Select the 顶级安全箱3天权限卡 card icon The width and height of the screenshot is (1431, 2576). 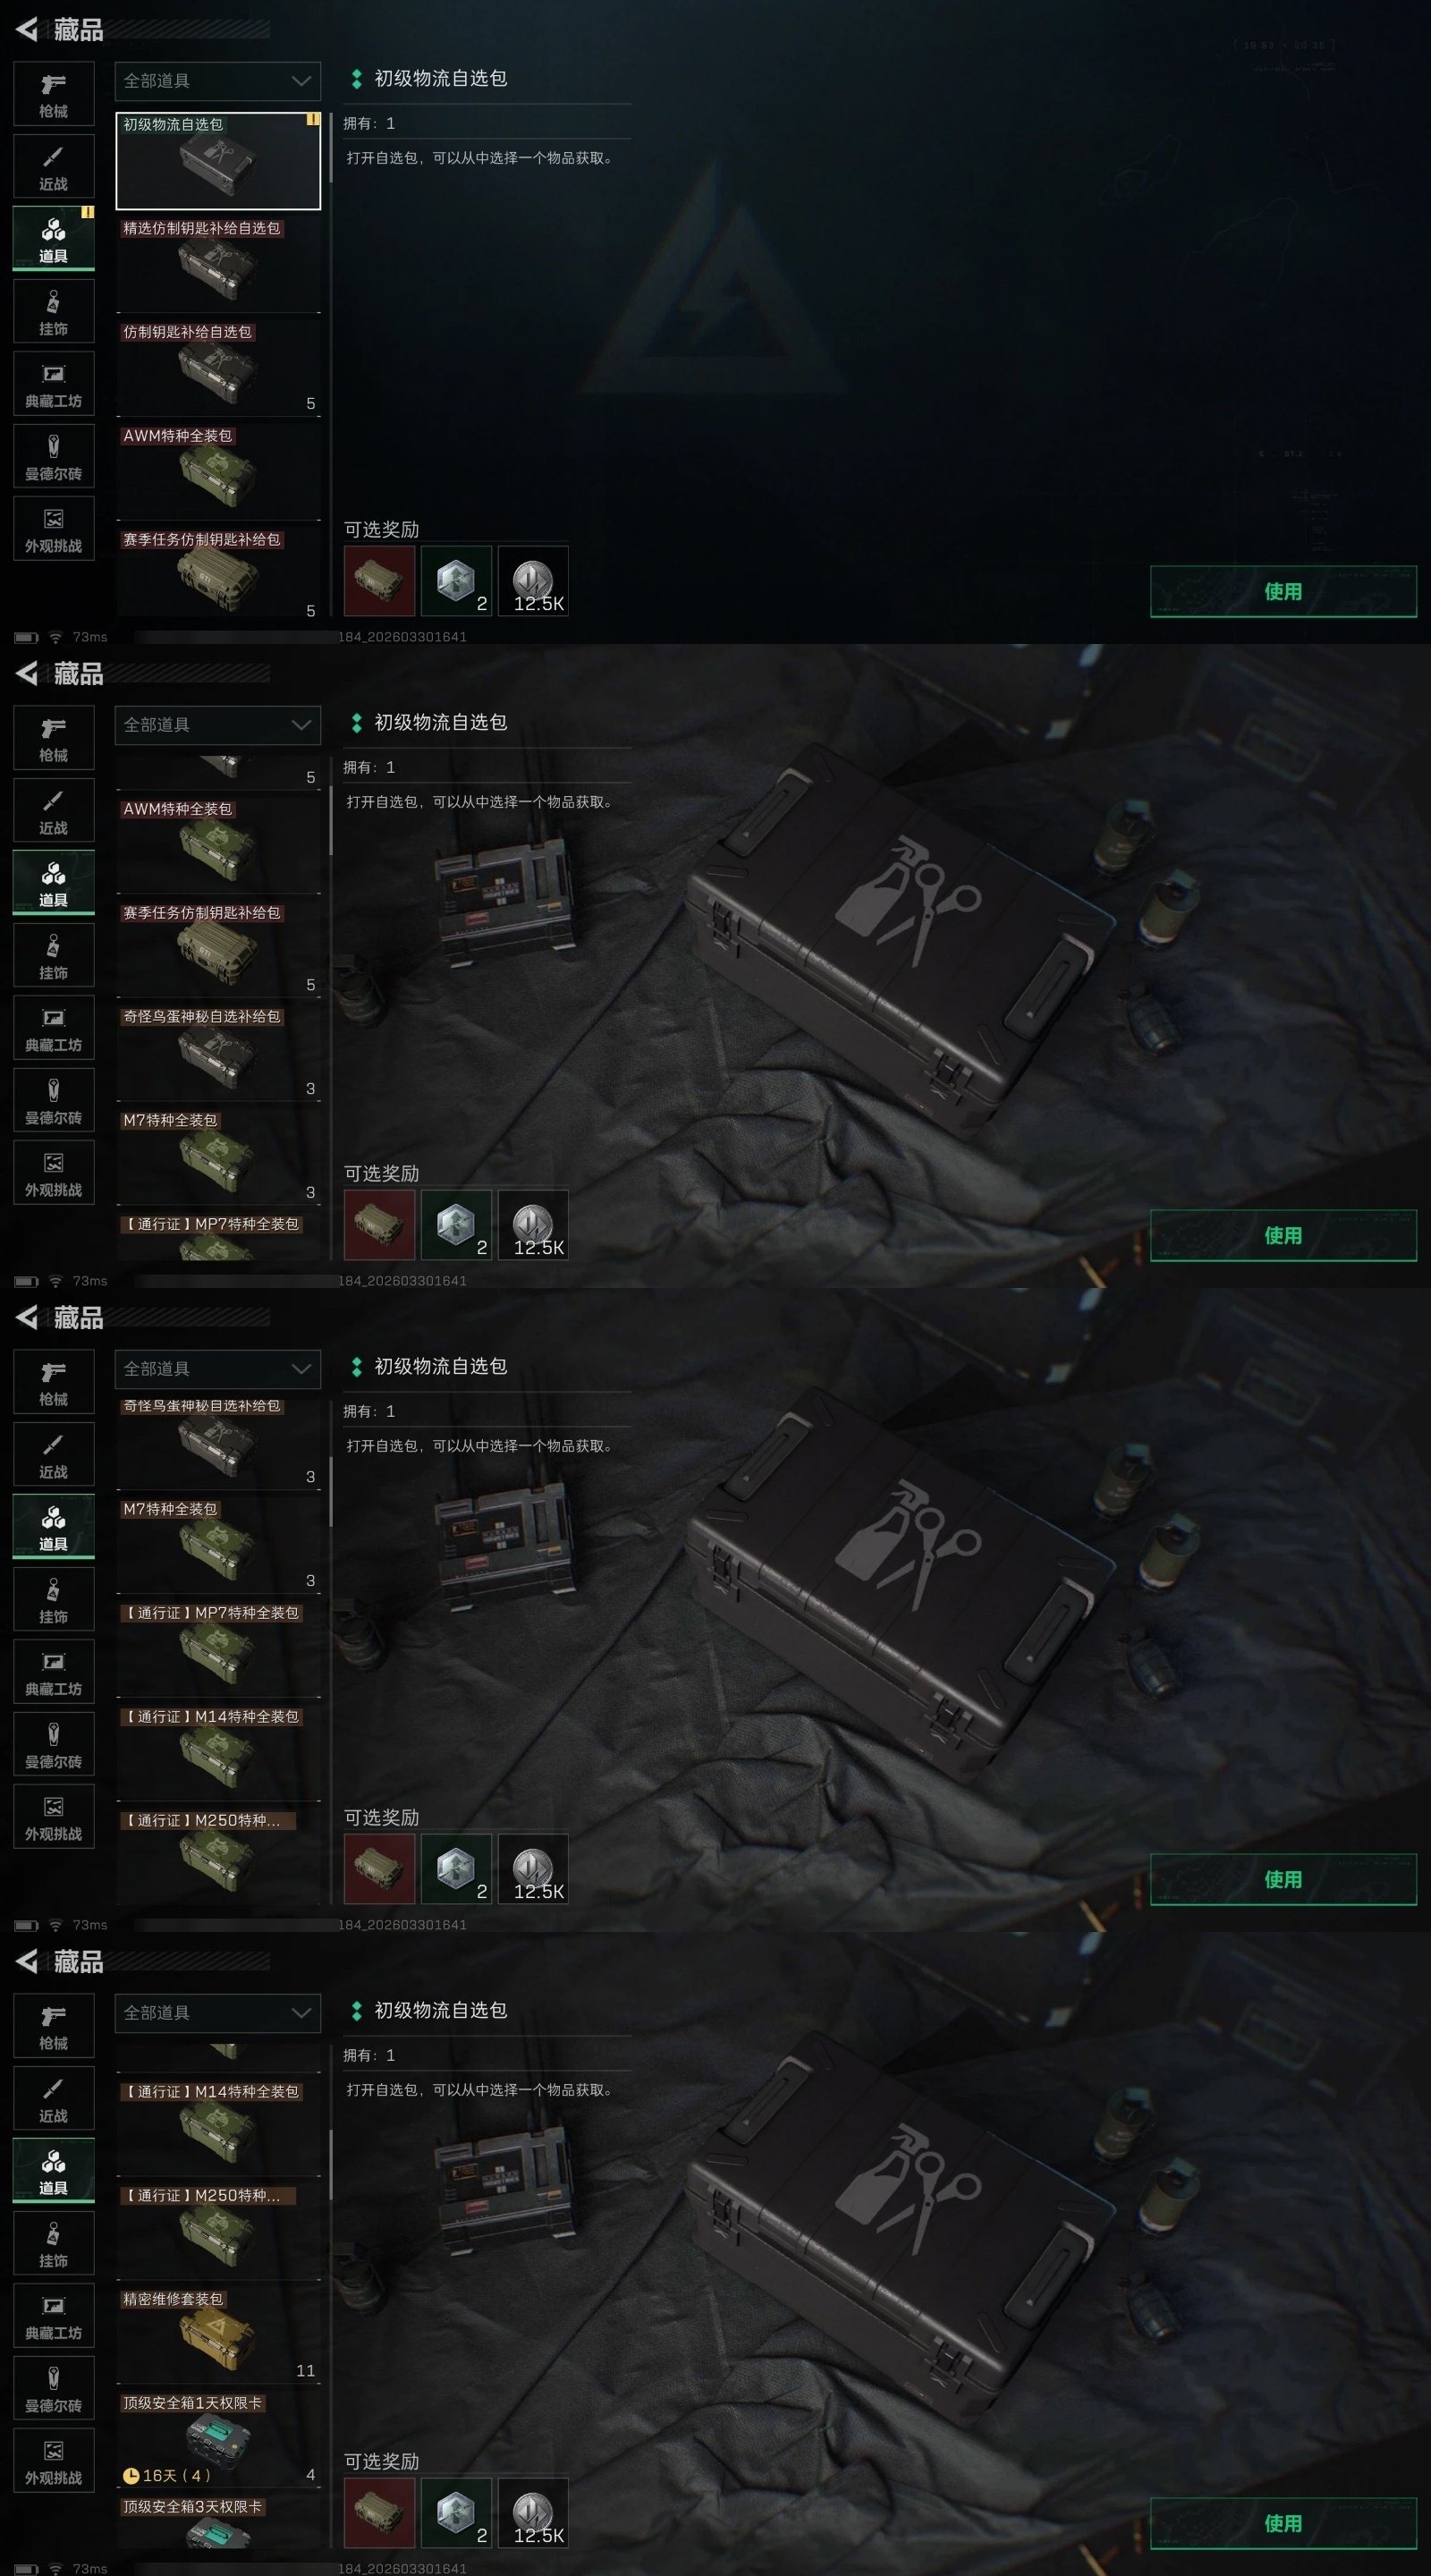click(x=218, y=2535)
